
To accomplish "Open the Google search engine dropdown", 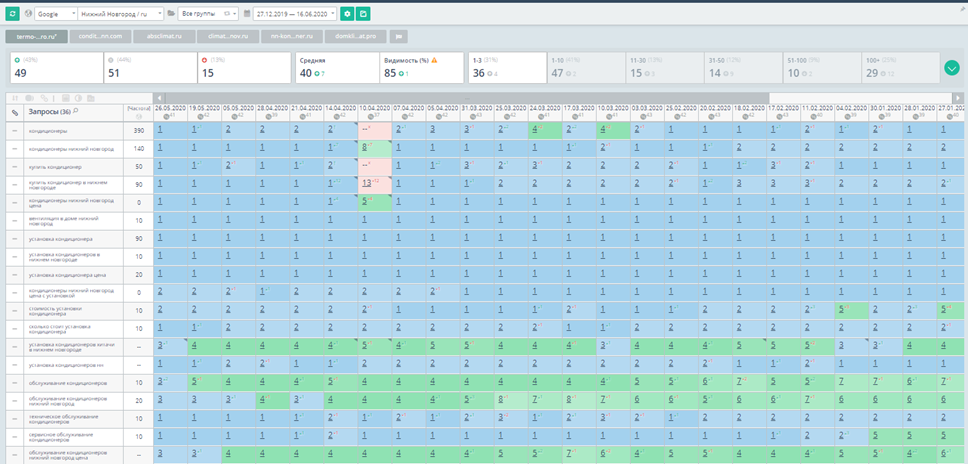I will click(x=56, y=13).
